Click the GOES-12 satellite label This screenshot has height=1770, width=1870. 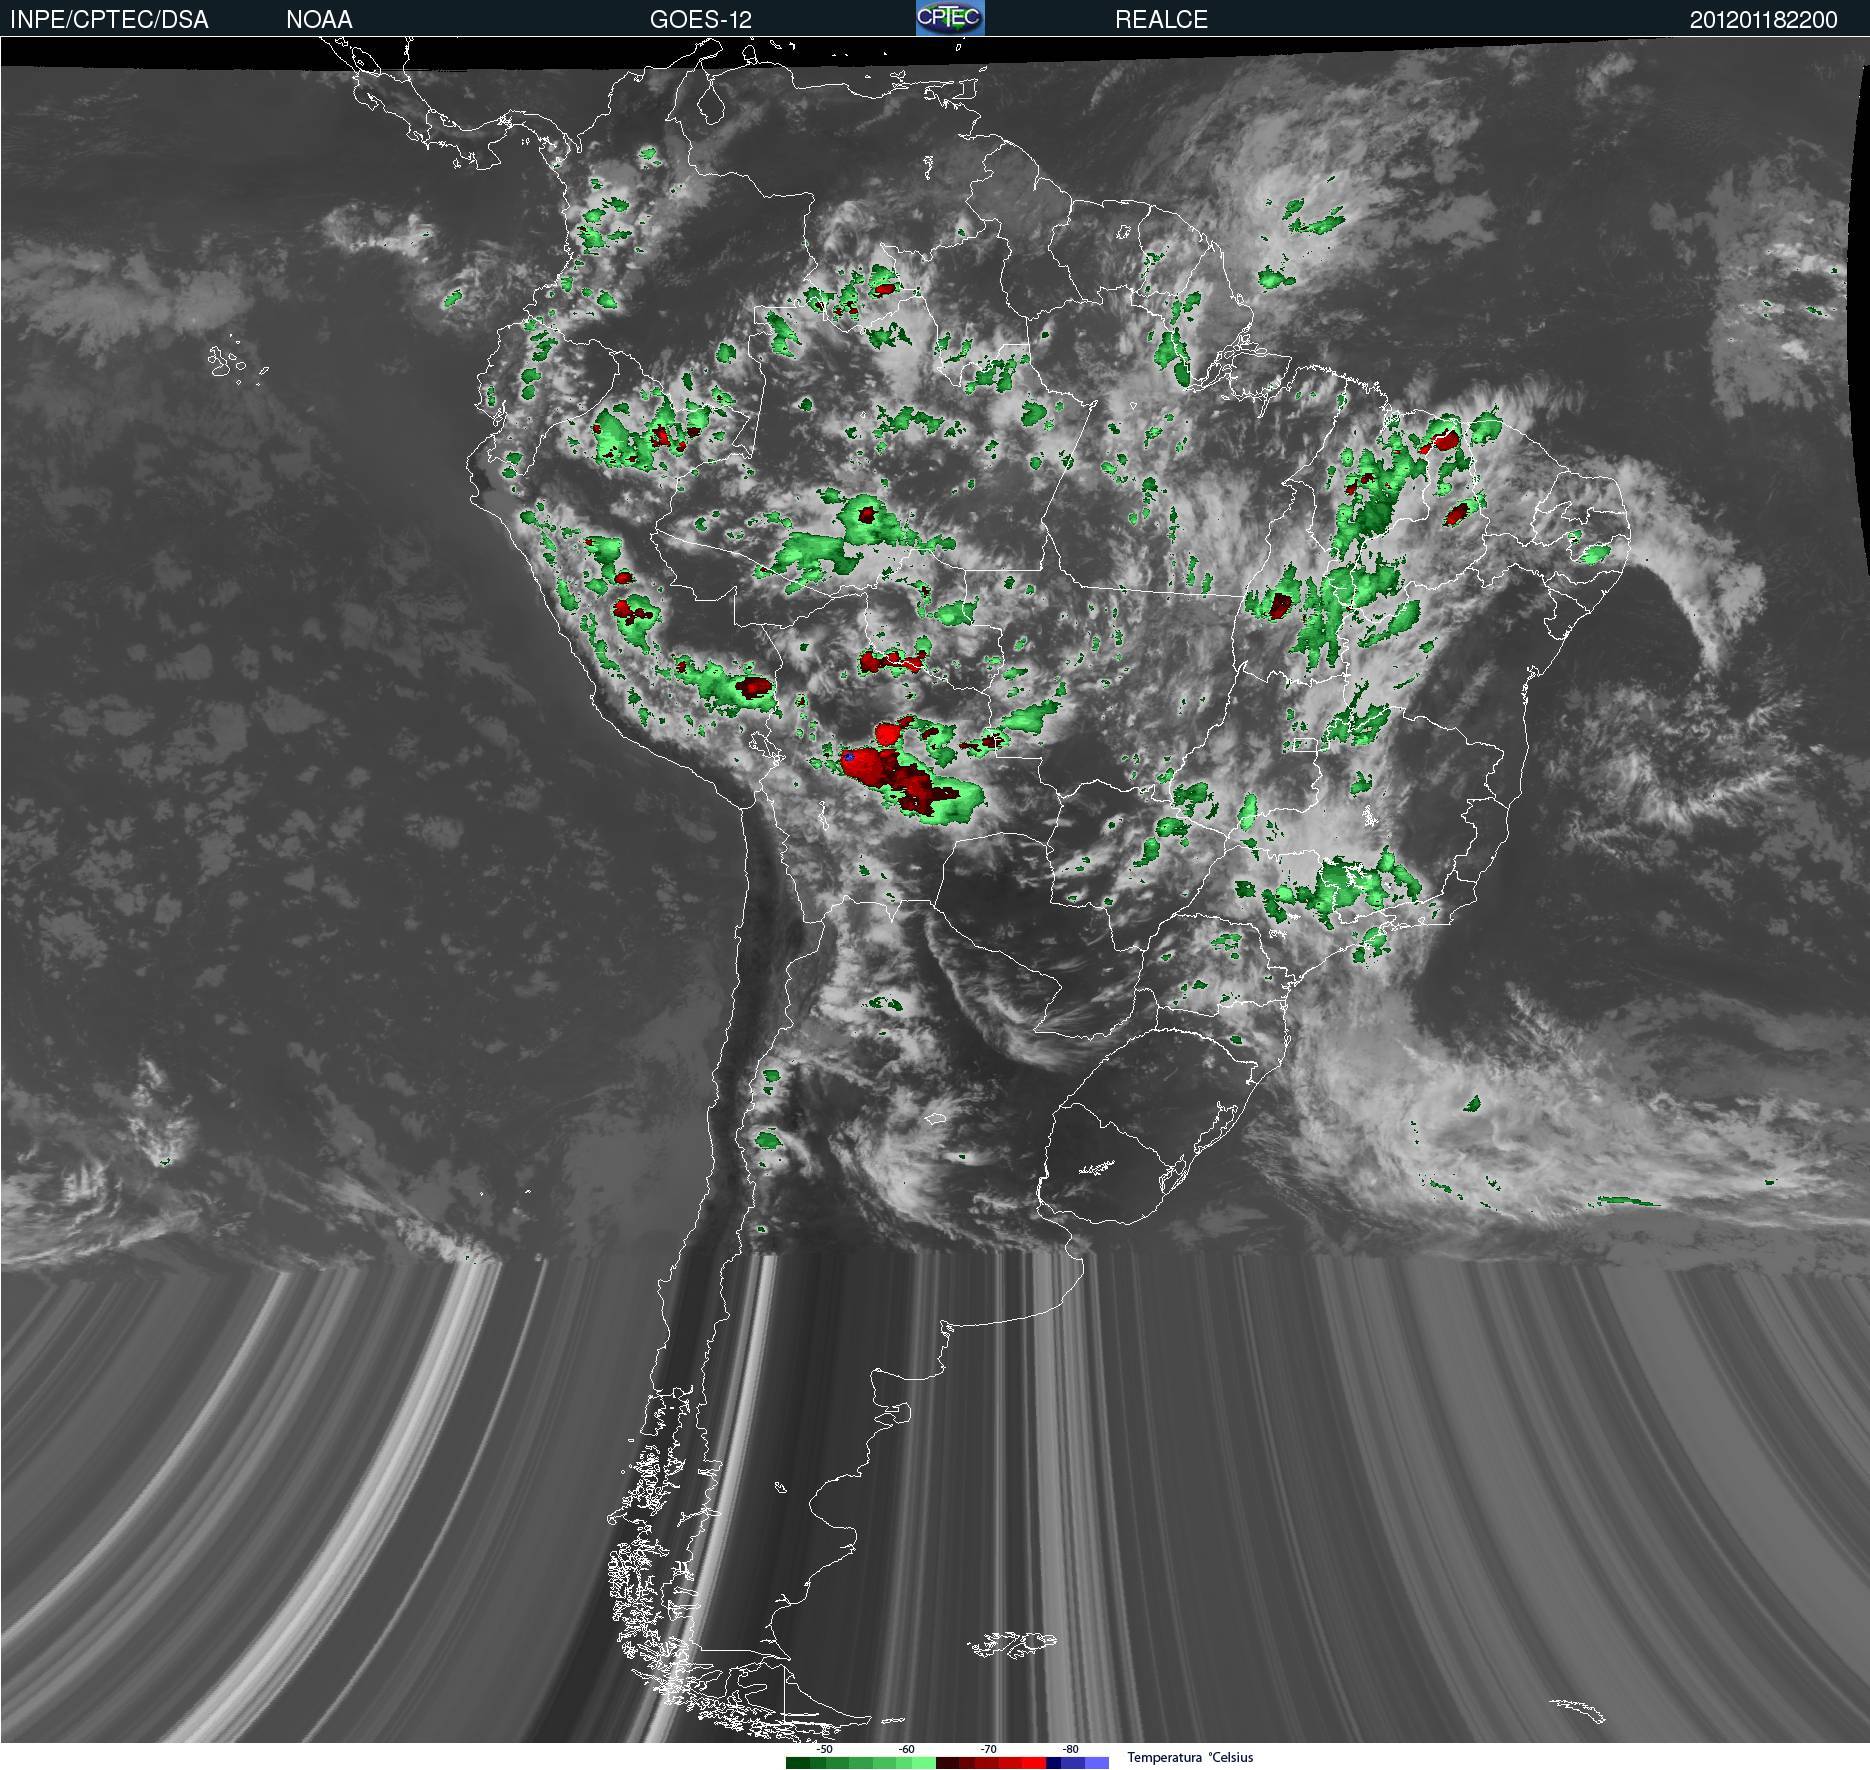[x=700, y=20]
